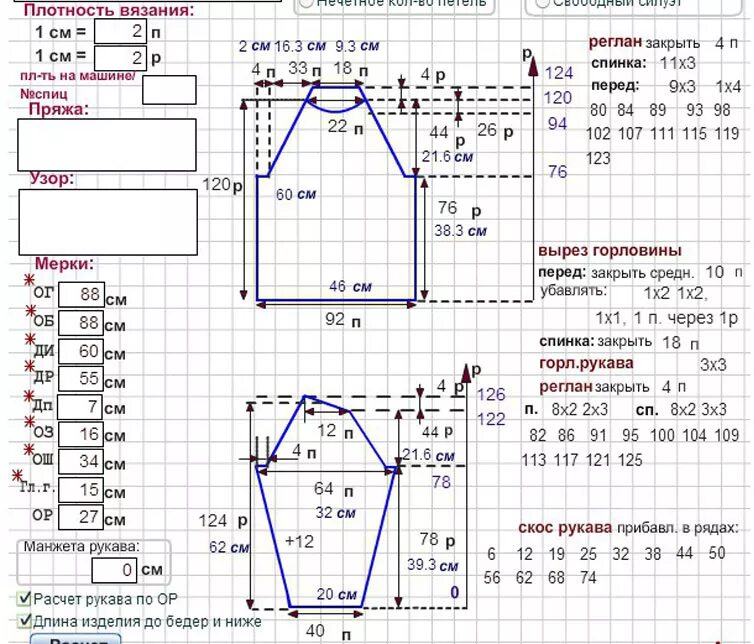The image size is (754, 644).
Task: Click the горл.рукава label
Action: coord(586,363)
